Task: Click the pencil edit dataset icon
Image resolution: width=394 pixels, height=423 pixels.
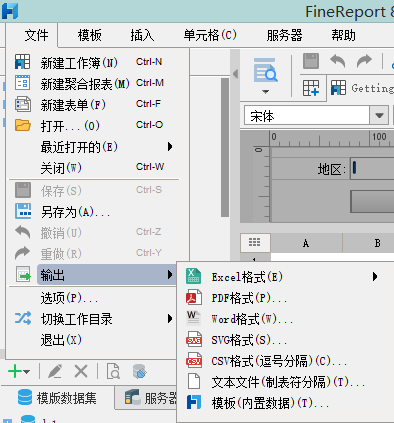Action: pos(55,371)
